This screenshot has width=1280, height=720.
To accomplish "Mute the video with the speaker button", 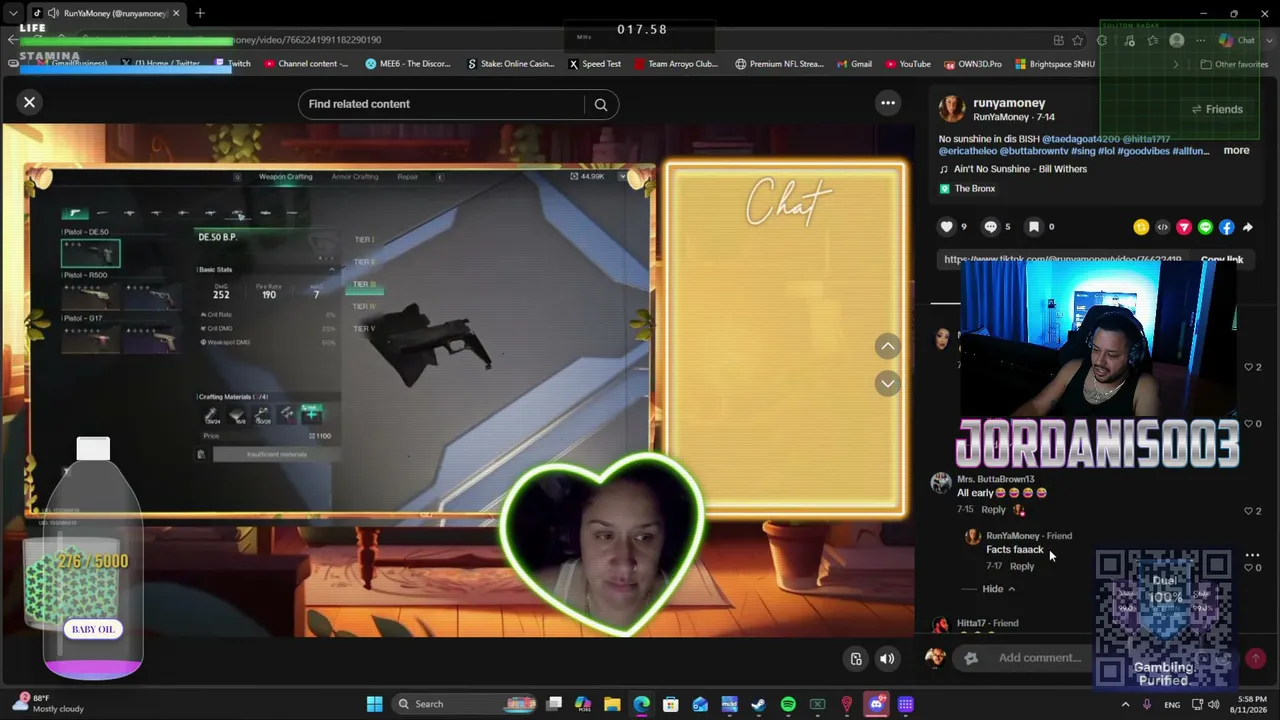I will coord(887,658).
